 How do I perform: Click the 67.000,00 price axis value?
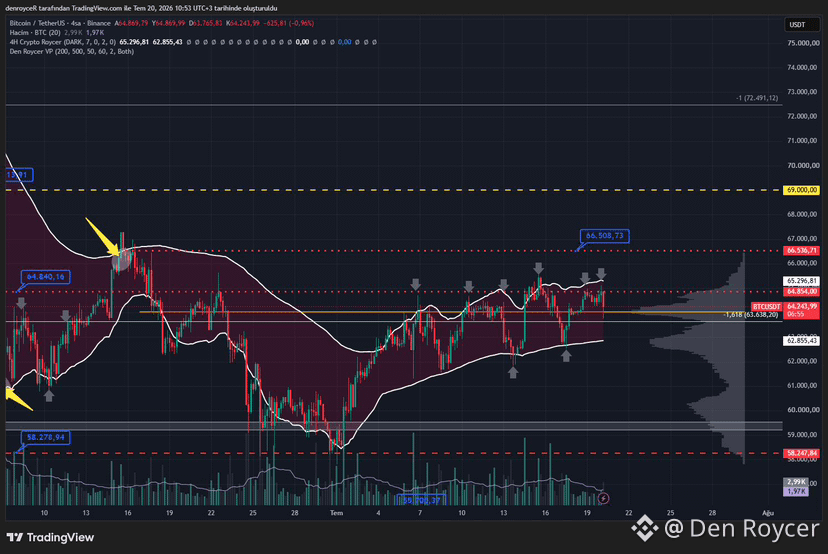[802, 239]
